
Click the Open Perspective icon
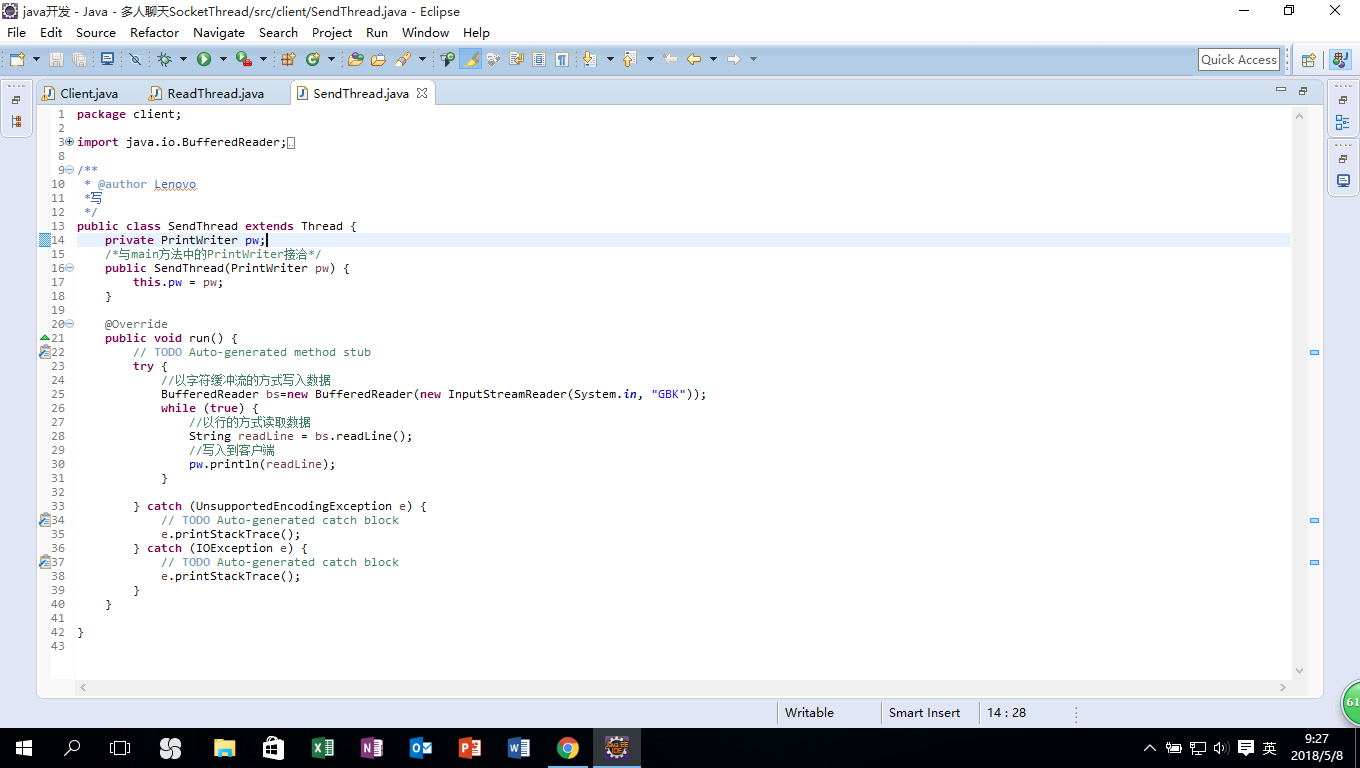click(1308, 60)
